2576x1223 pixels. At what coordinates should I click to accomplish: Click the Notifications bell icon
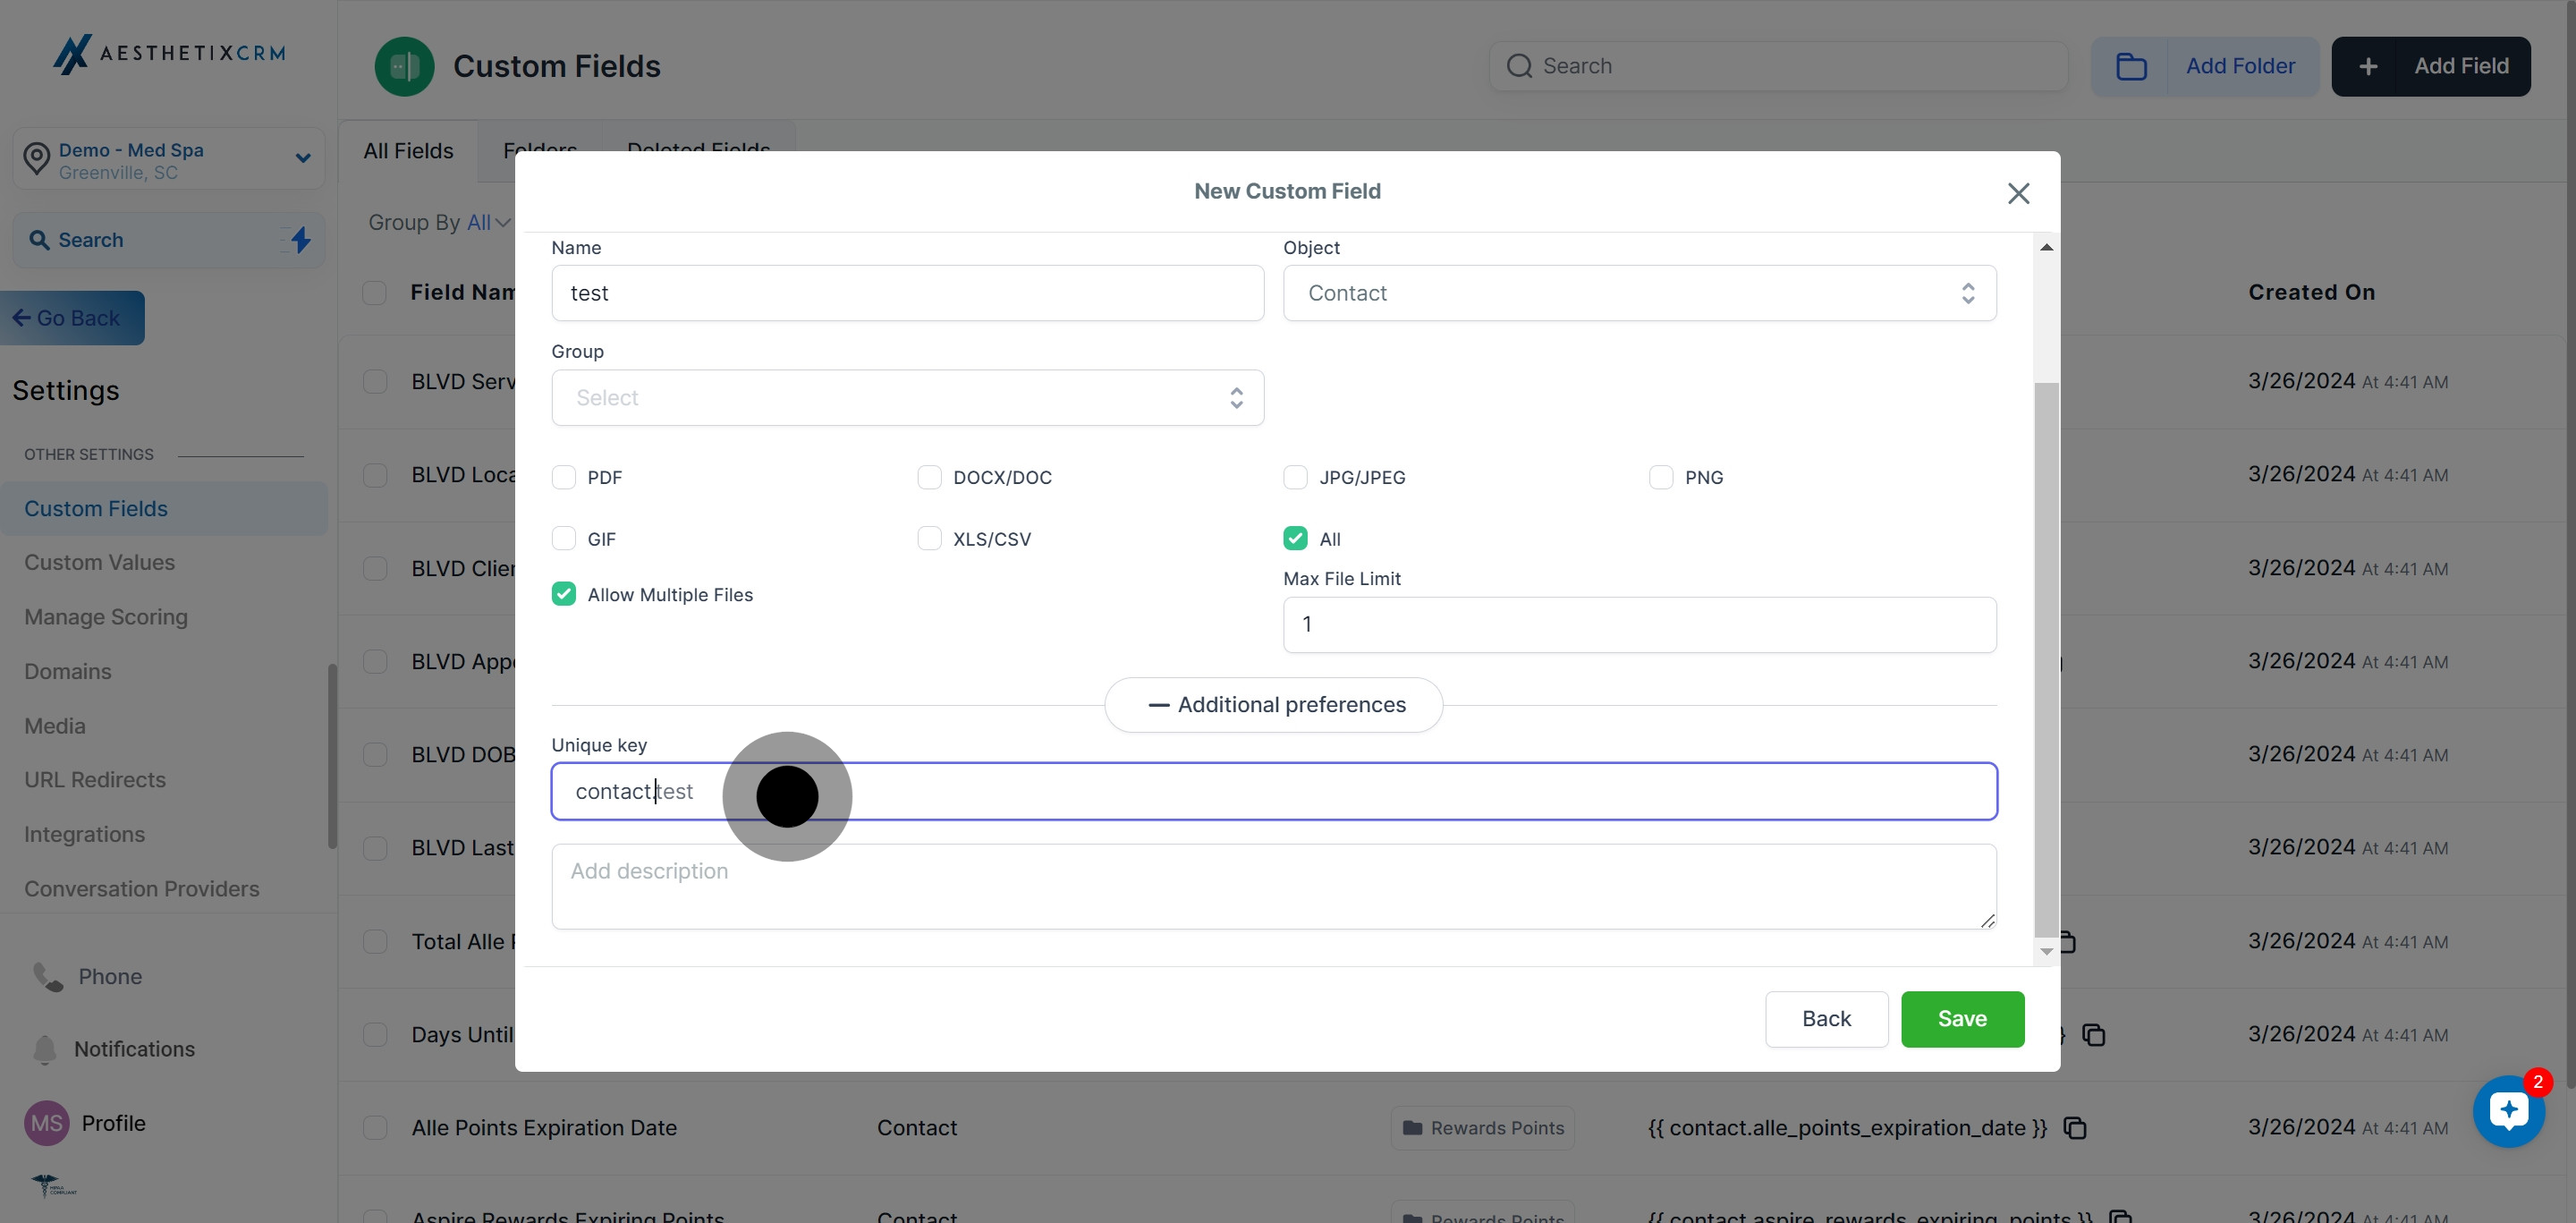(x=45, y=1049)
